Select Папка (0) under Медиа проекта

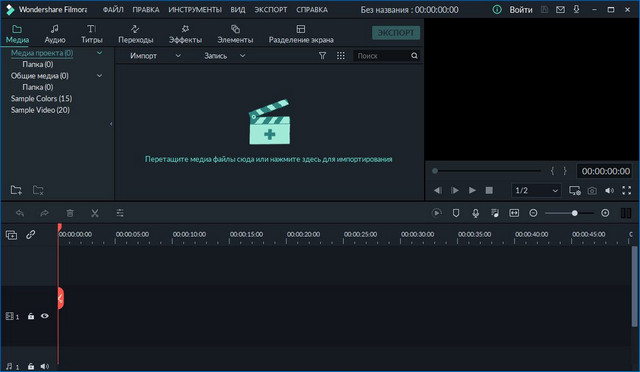[38, 64]
